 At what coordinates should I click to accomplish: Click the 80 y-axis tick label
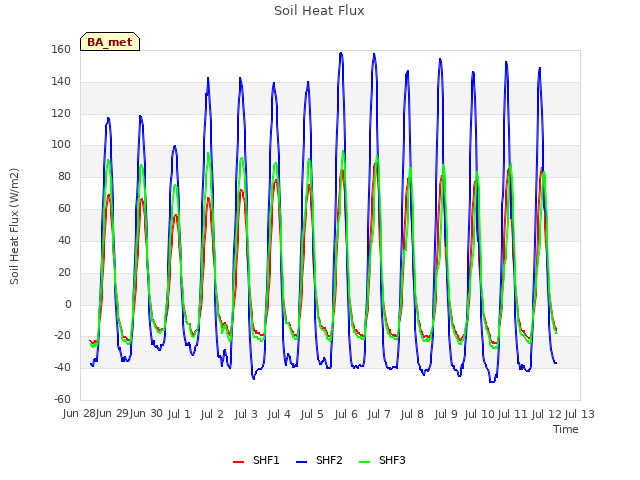point(64,176)
